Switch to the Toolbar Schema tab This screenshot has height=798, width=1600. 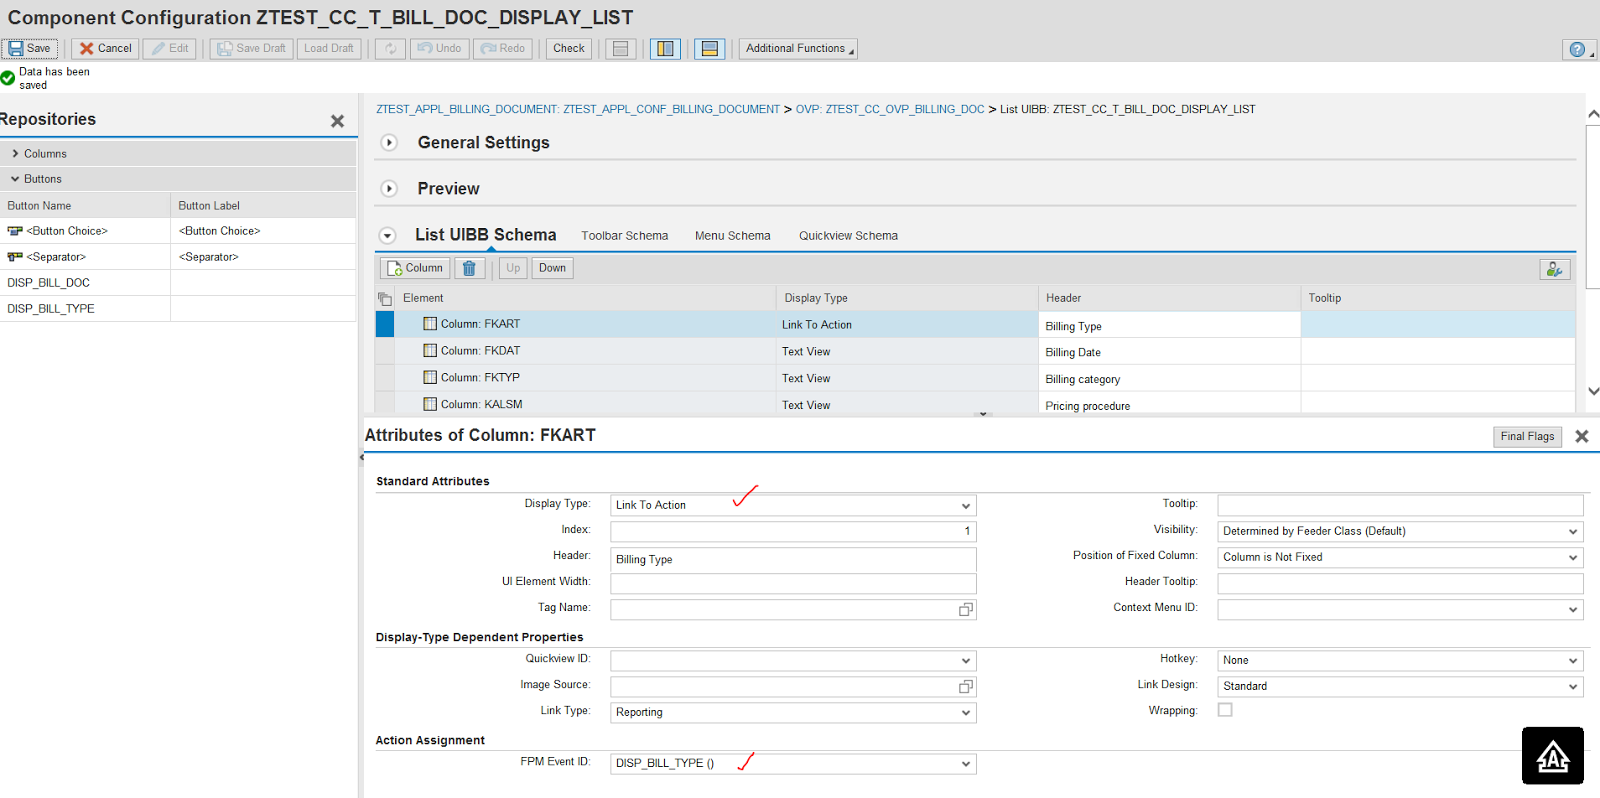point(624,236)
